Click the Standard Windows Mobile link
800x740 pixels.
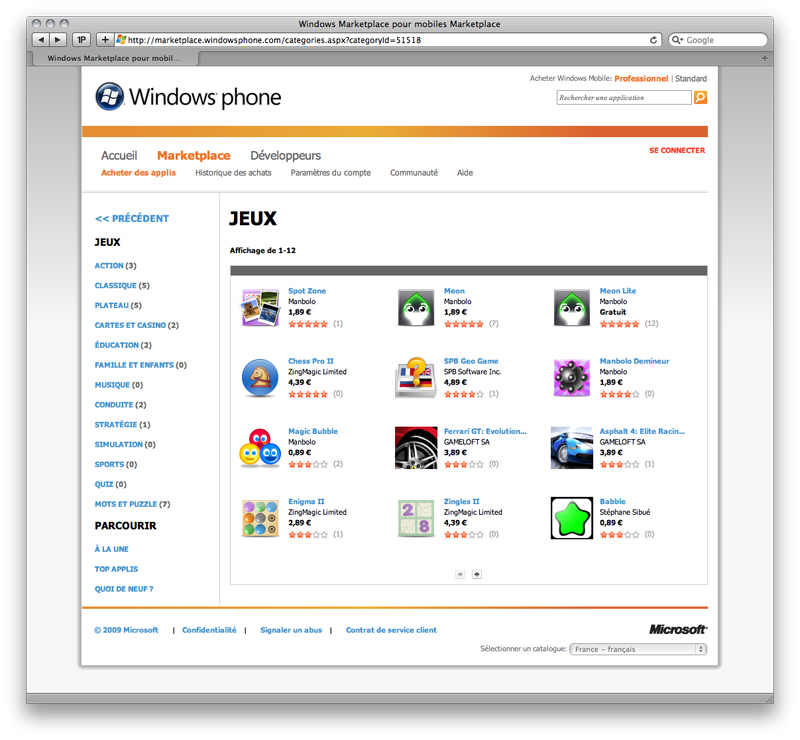pyautogui.click(x=691, y=79)
